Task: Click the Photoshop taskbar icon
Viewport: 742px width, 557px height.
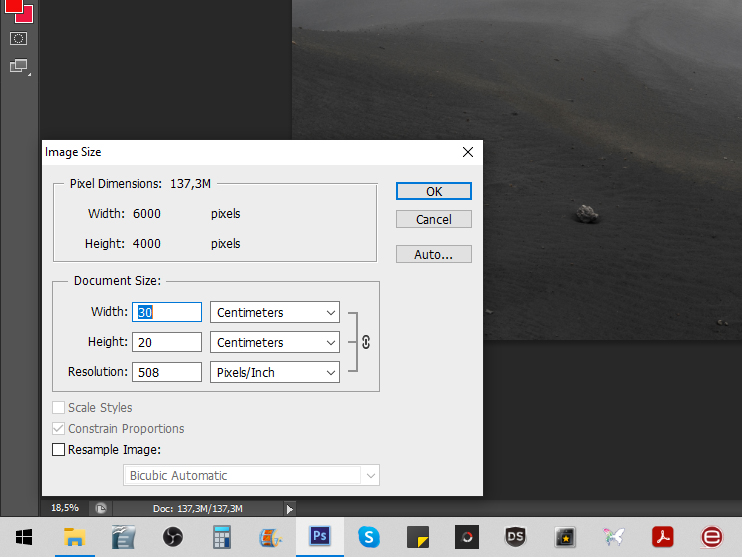Action: coord(320,537)
